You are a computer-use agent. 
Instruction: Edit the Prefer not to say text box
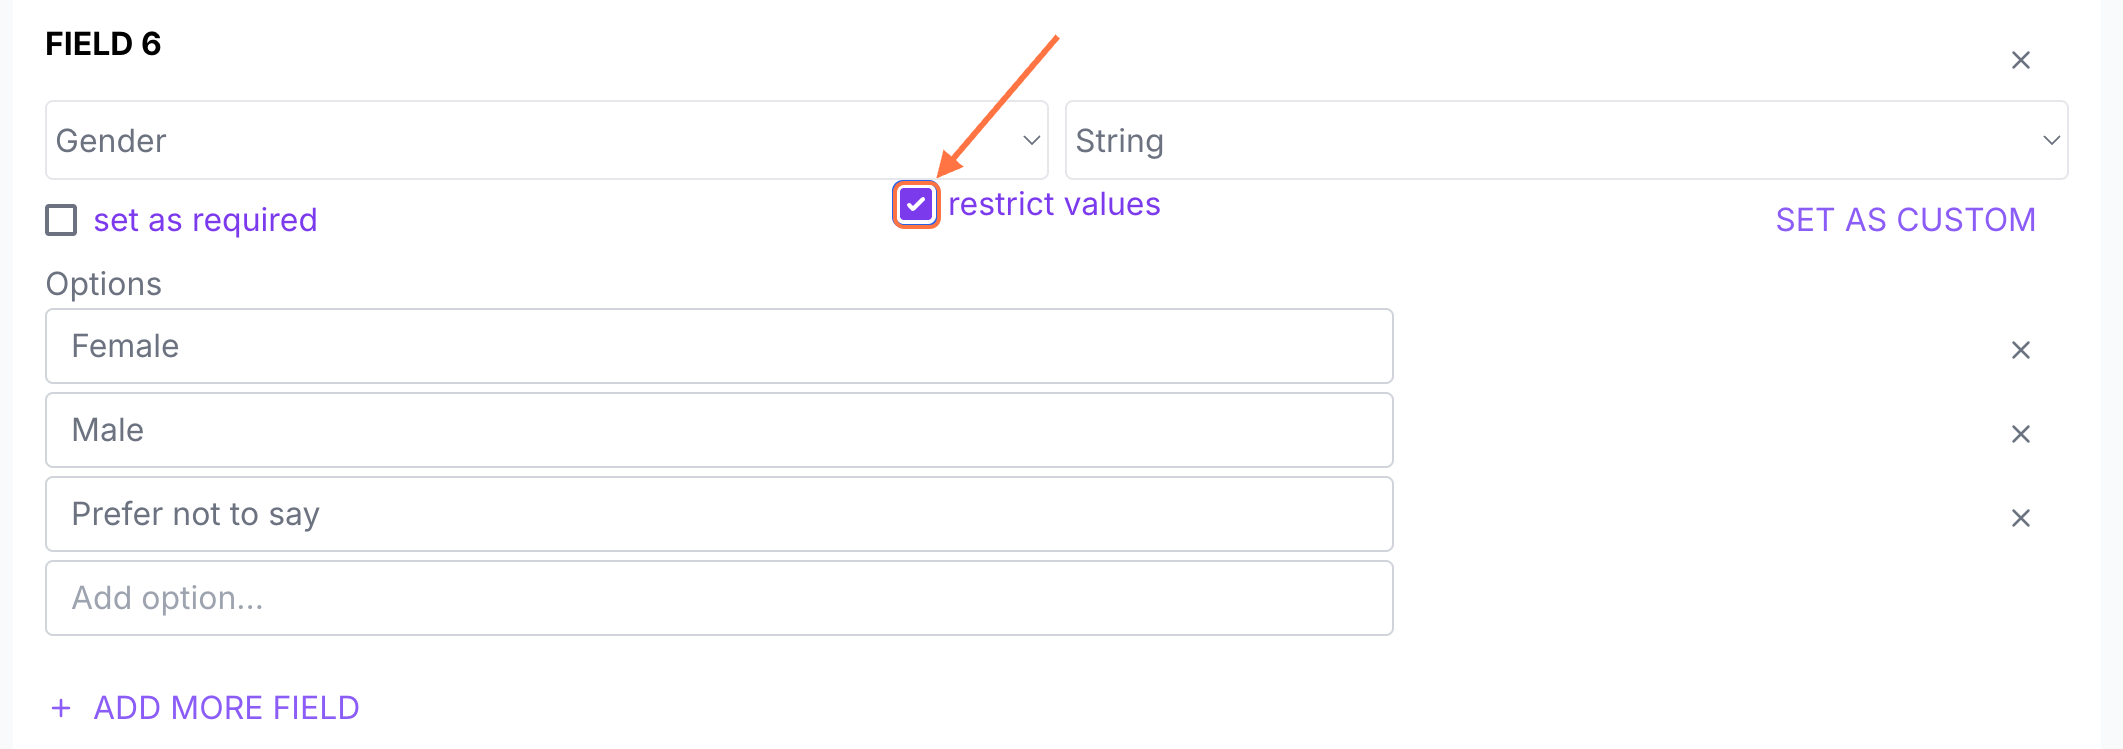(x=718, y=514)
